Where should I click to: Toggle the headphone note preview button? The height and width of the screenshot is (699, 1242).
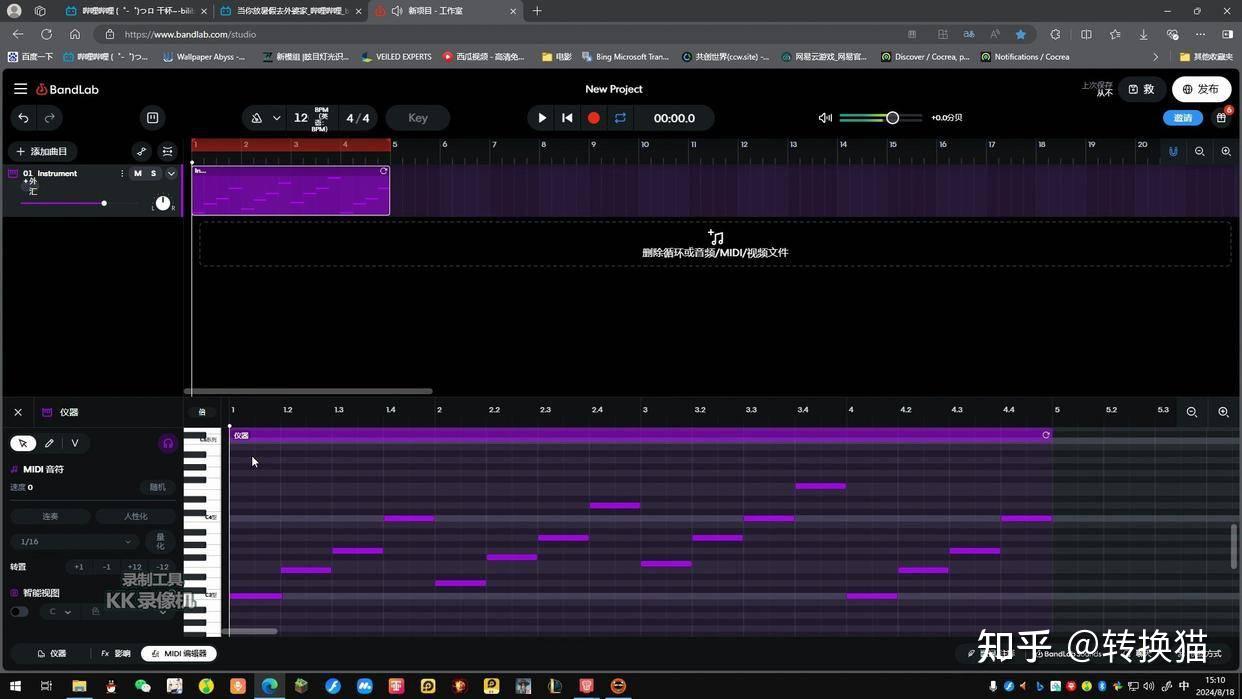pos(168,443)
